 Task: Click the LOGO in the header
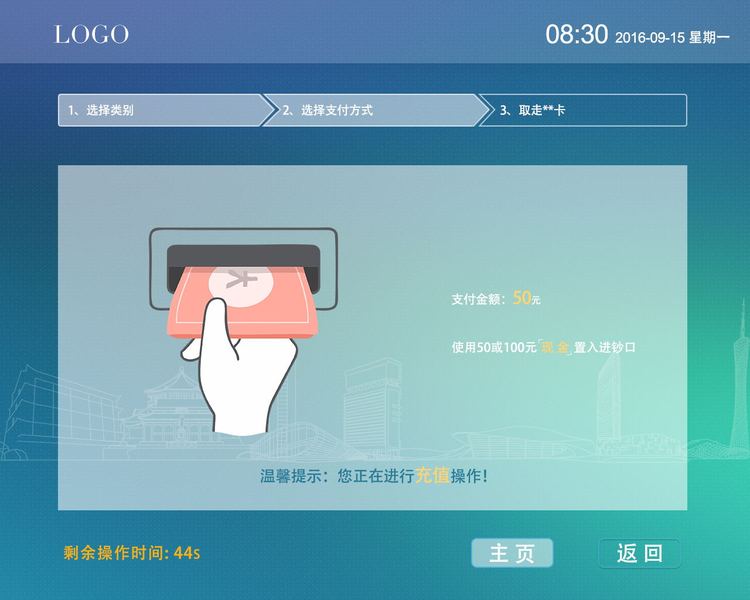(91, 34)
